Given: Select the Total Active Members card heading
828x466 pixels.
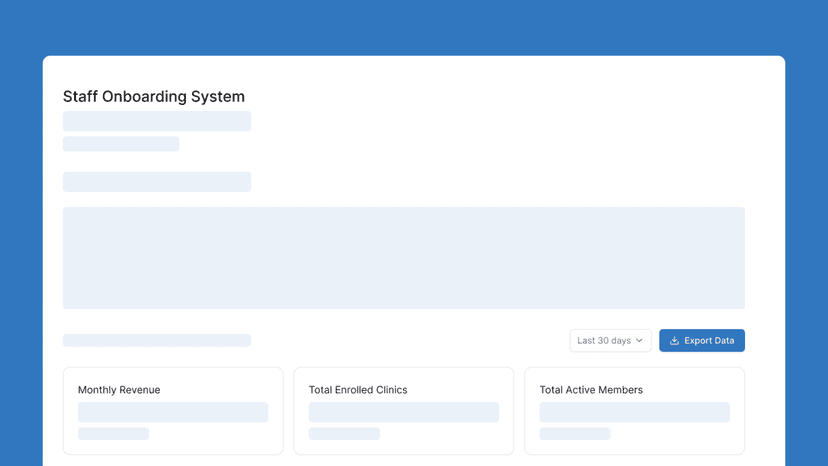Looking at the screenshot, I should (591, 390).
